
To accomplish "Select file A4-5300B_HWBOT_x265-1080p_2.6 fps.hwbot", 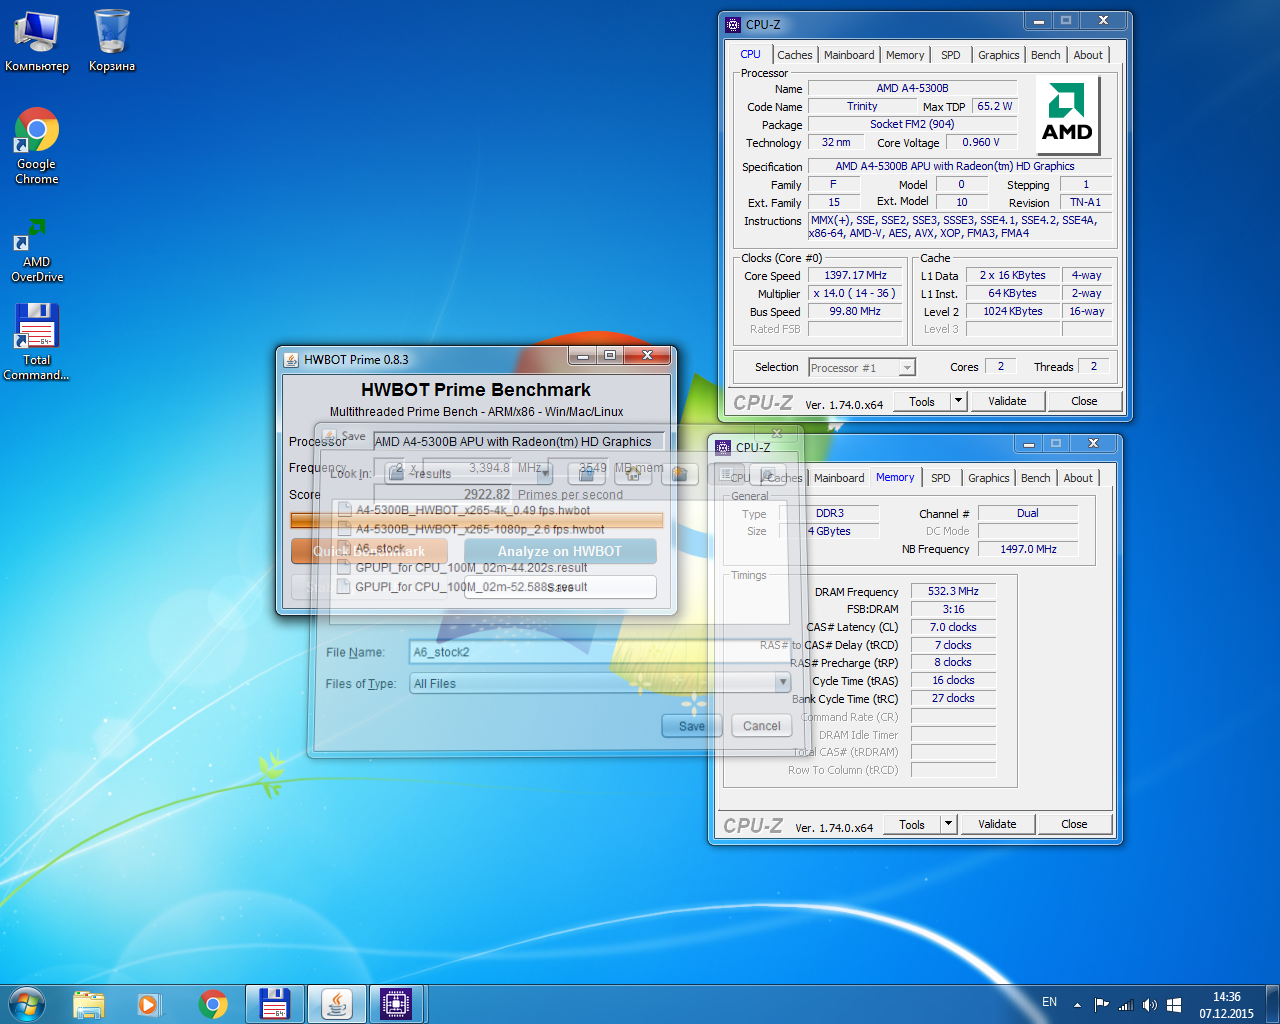I will click(480, 529).
